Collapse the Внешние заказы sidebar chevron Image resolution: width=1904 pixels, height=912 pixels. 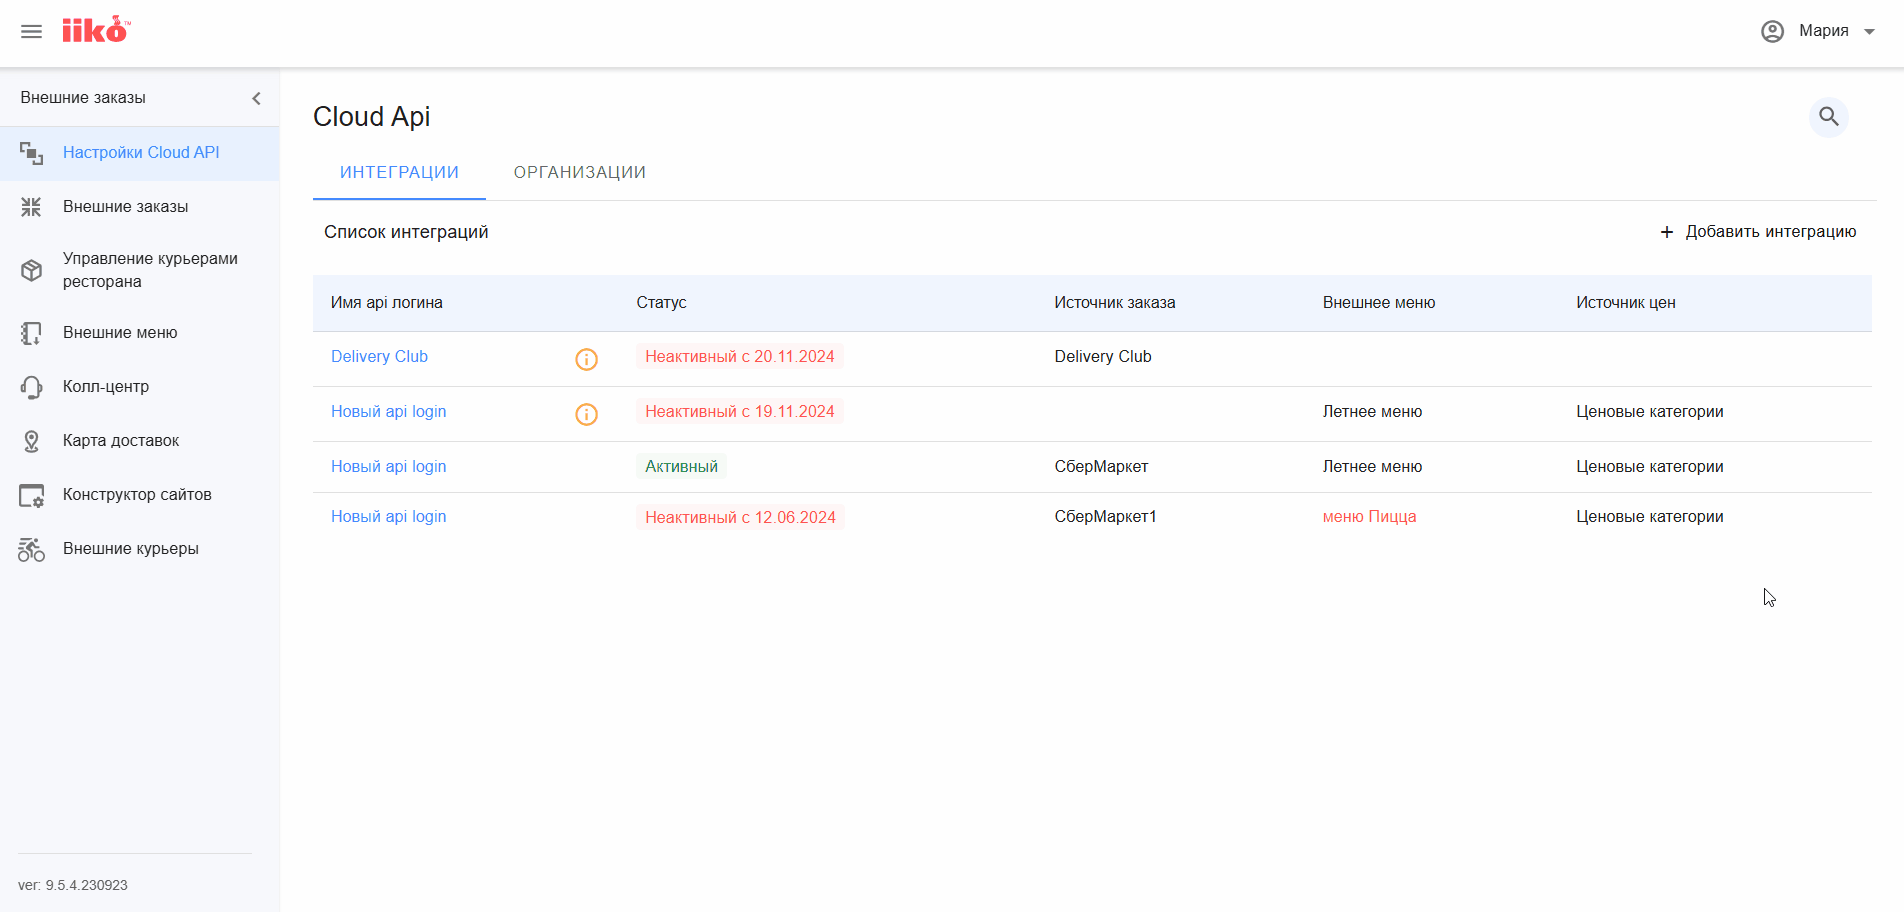256,98
